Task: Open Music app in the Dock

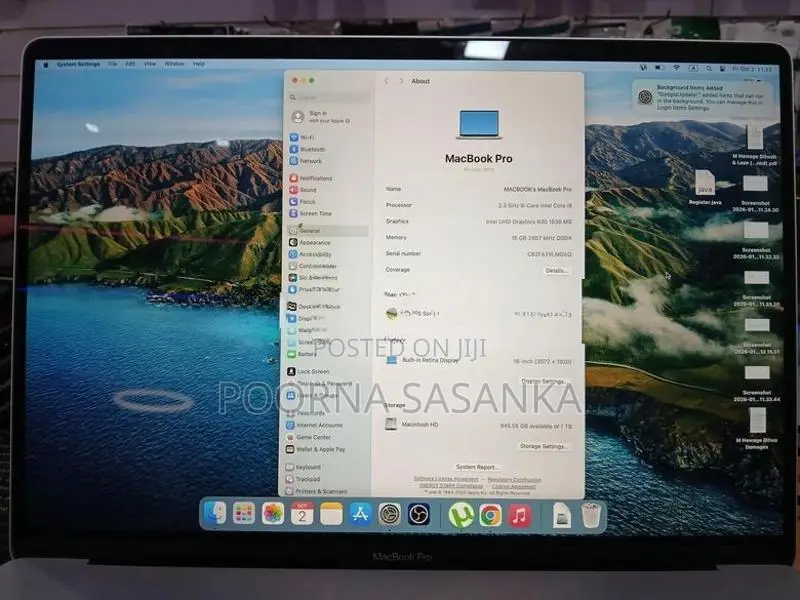Action: pos(519,516)
